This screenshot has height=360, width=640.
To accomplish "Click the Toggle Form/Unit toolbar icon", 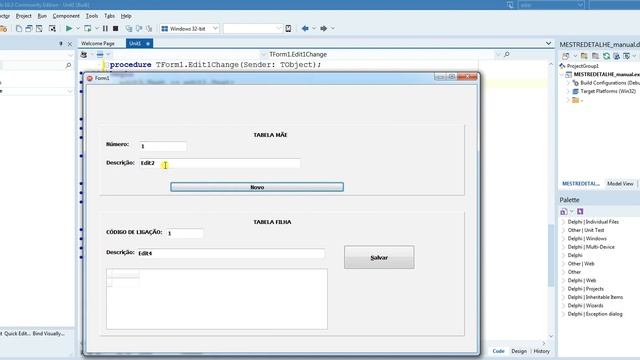I will coord(52,28).
